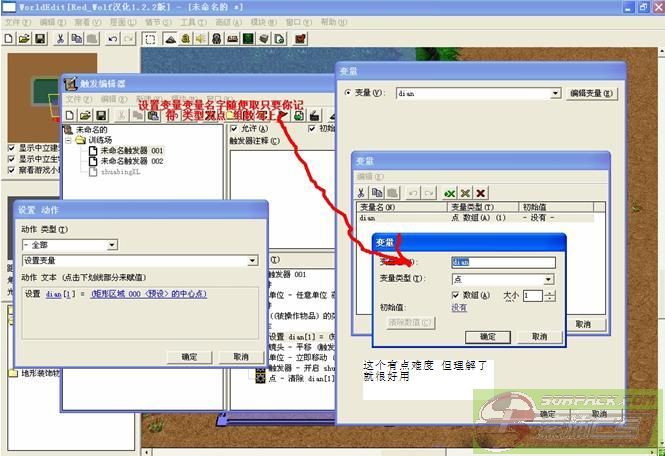The height and width of the screenshot is (456, 665).
Task: Click the Undo arrow in main toolbar
Action: pos(111,39)
